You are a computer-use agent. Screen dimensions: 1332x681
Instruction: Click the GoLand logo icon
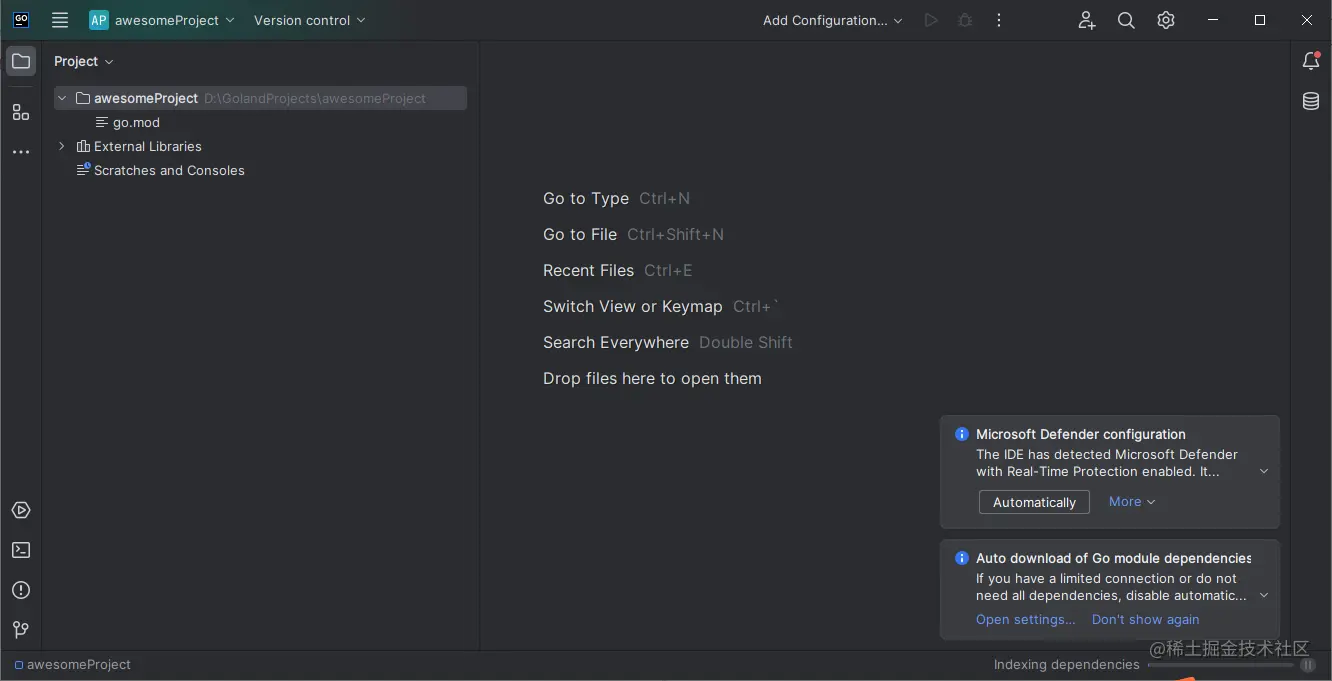21,20
